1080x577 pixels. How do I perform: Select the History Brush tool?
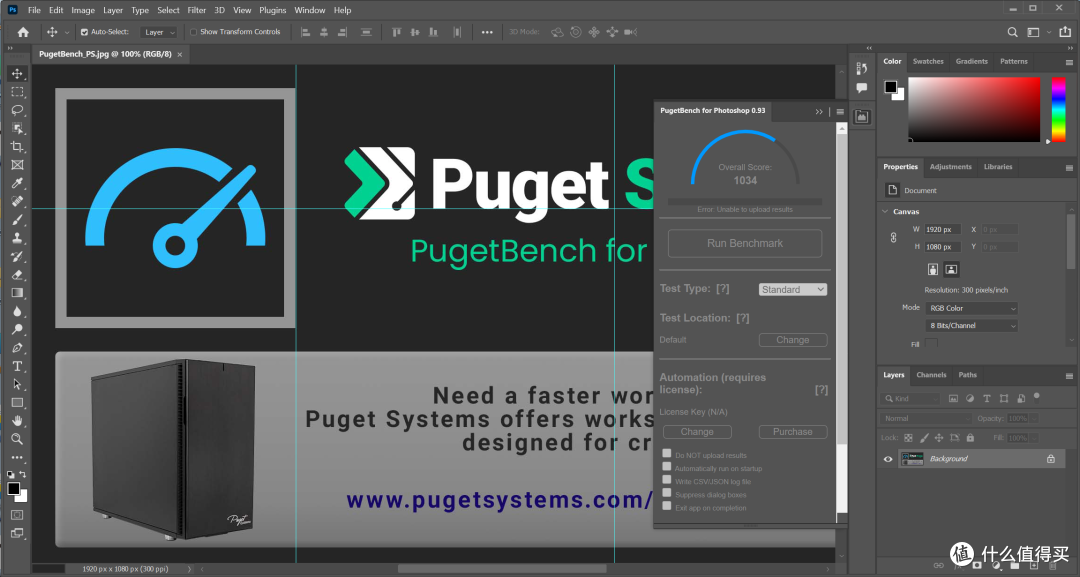pos(17,256)
